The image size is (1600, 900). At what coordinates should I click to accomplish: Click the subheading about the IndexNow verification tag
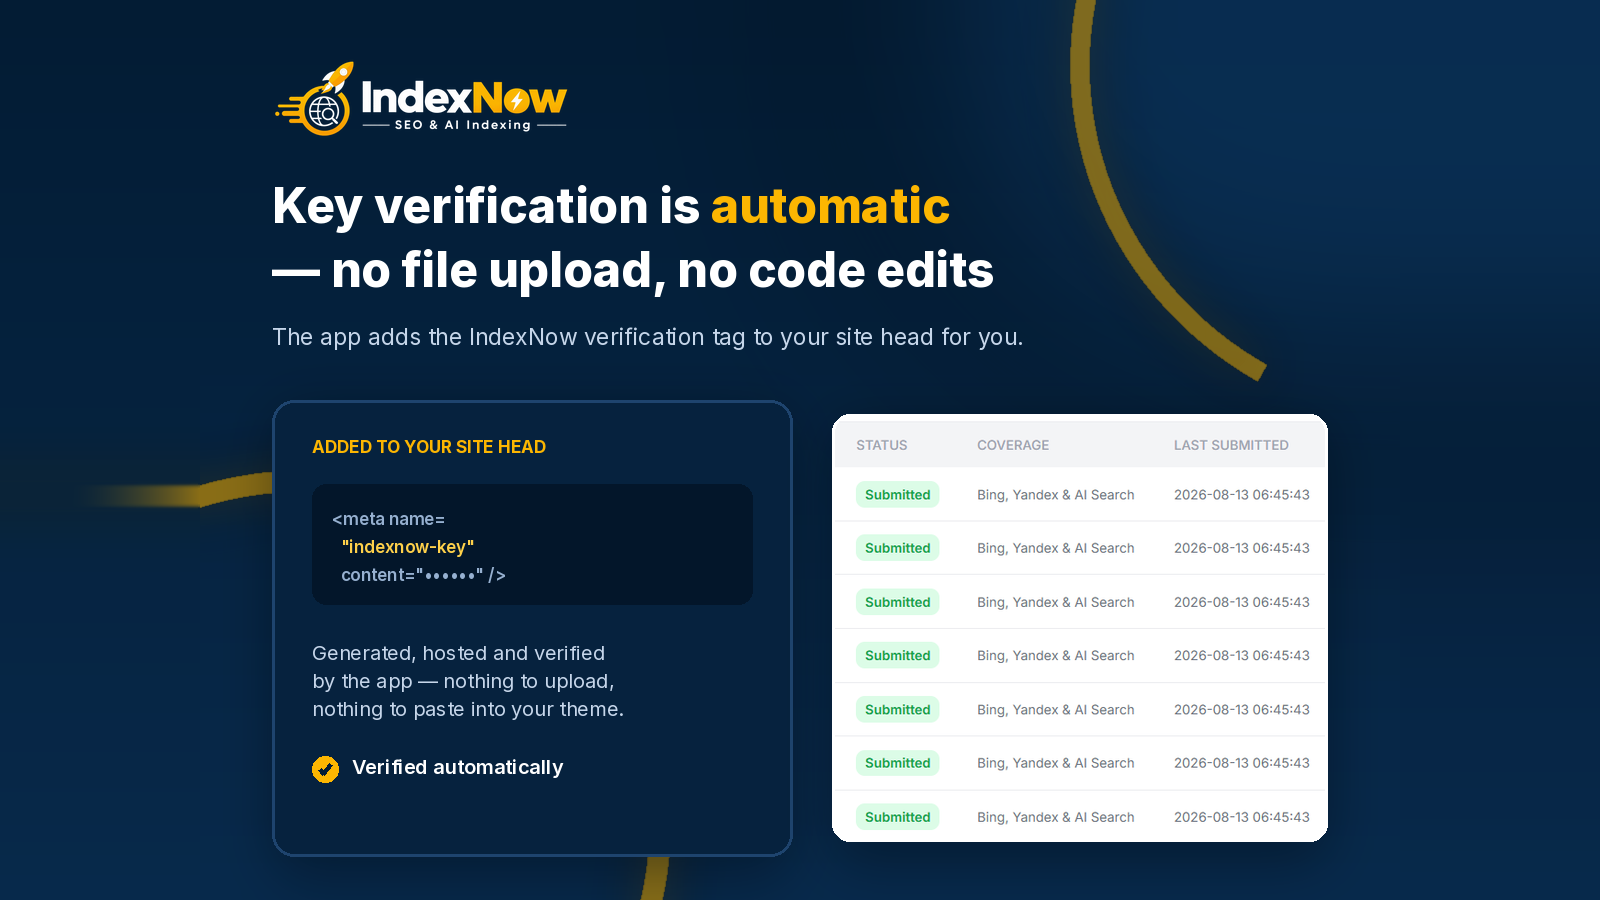tap(648, 337)
